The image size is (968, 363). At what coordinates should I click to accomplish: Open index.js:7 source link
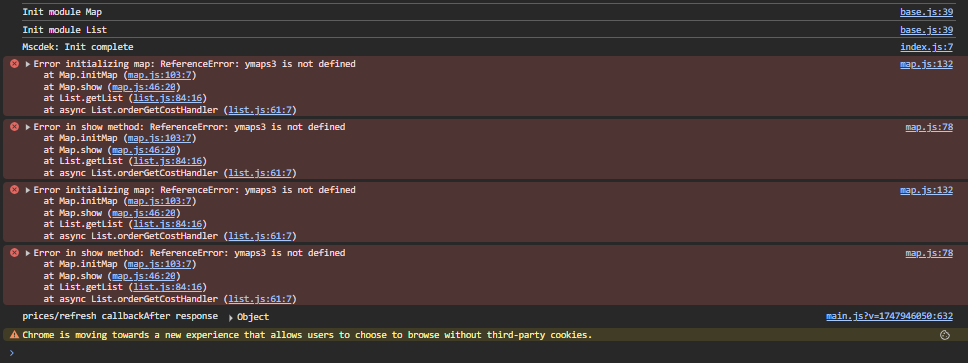[926, 47]
